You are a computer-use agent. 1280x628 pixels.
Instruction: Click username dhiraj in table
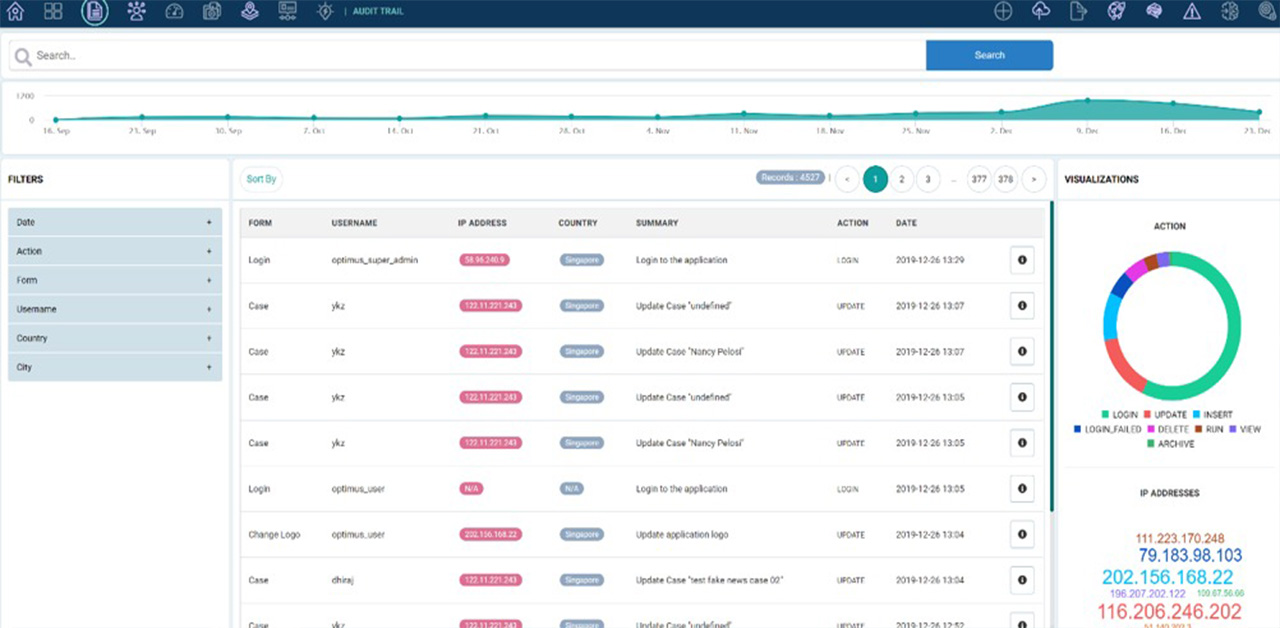[x=344, y=580]
